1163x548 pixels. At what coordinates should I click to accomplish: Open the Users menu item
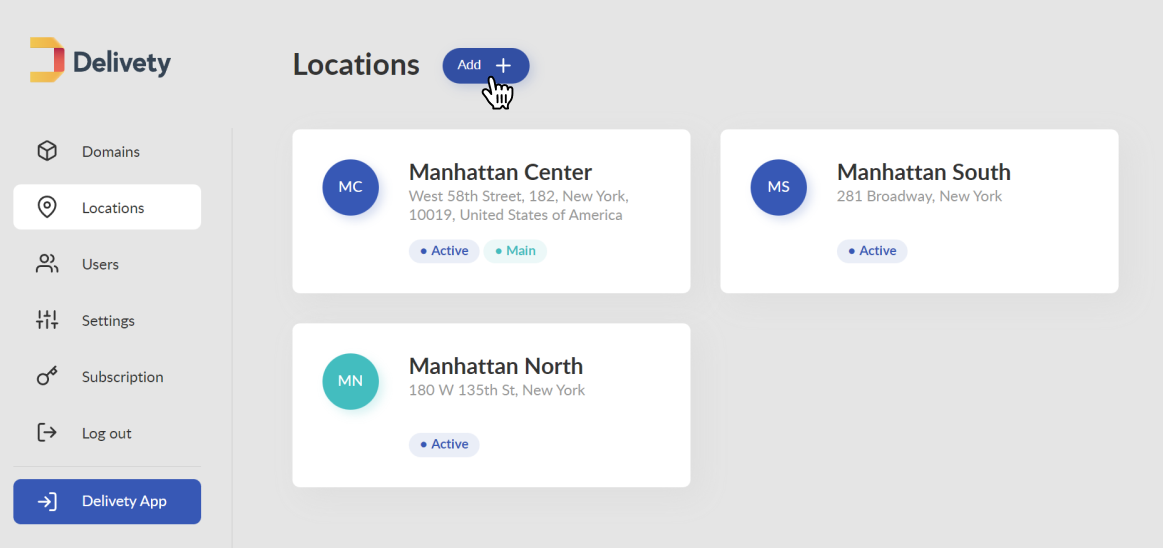click(x=107, y=264)
